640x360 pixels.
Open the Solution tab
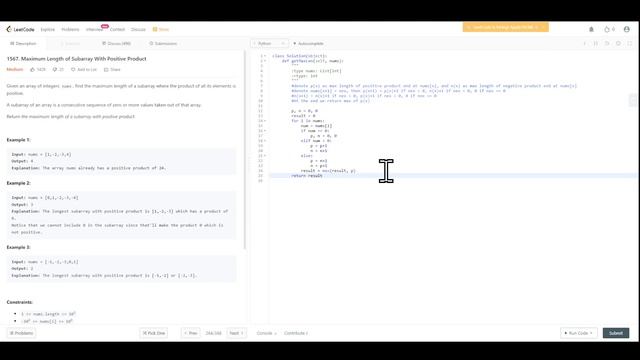click(70, 43)
